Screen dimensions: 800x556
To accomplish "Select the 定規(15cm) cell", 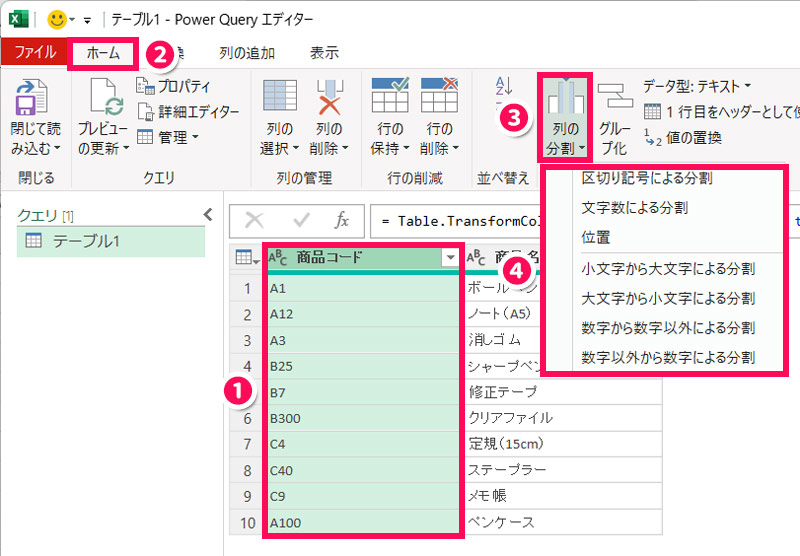I will (x=563, y=444).
